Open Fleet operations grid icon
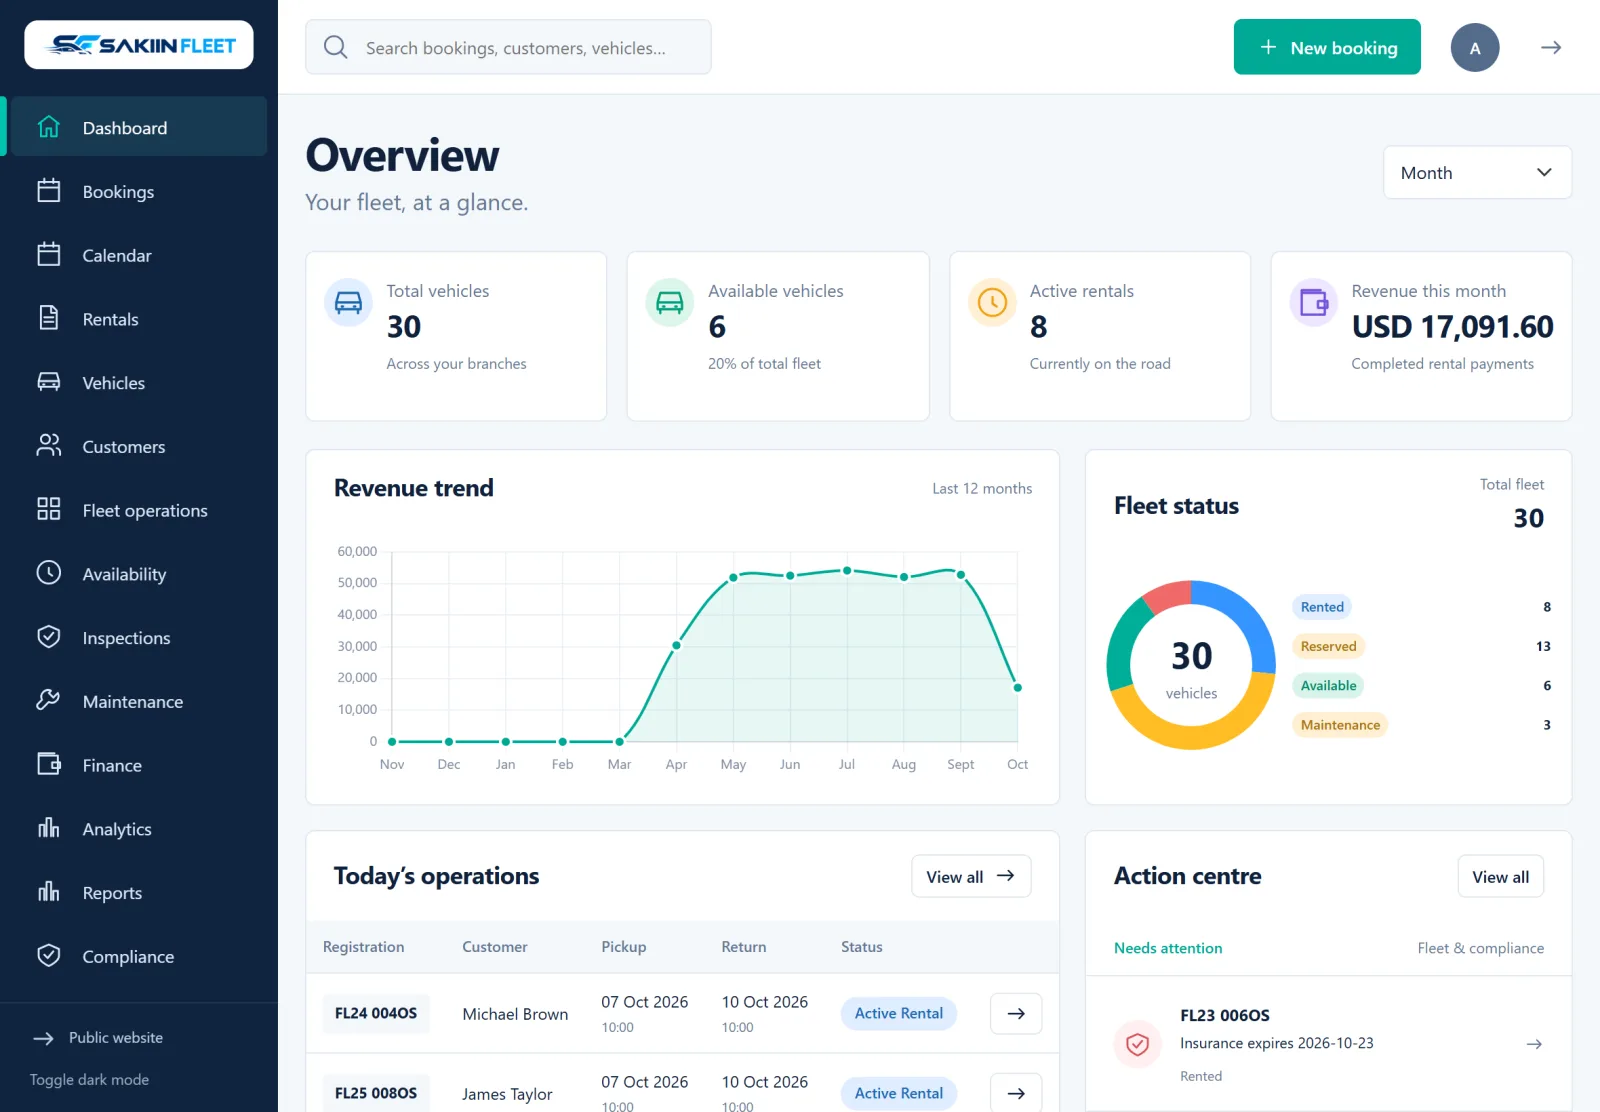 click(x=48, y=509)
